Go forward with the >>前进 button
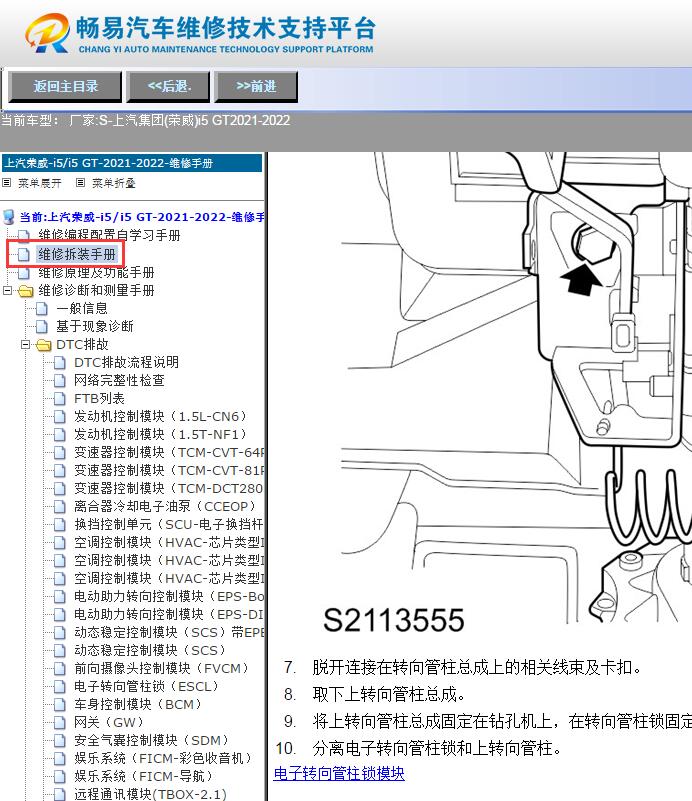Screen dimensions: 692x801 pos(256,86)
